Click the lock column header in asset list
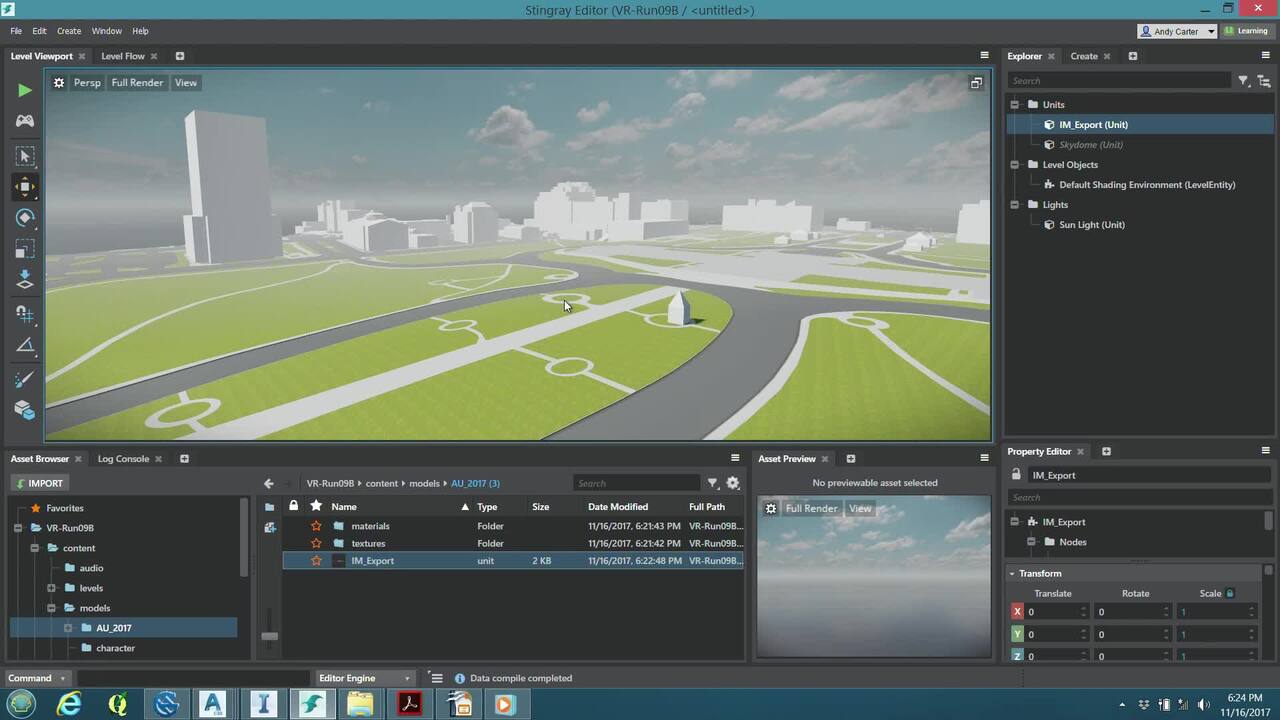 293,506
